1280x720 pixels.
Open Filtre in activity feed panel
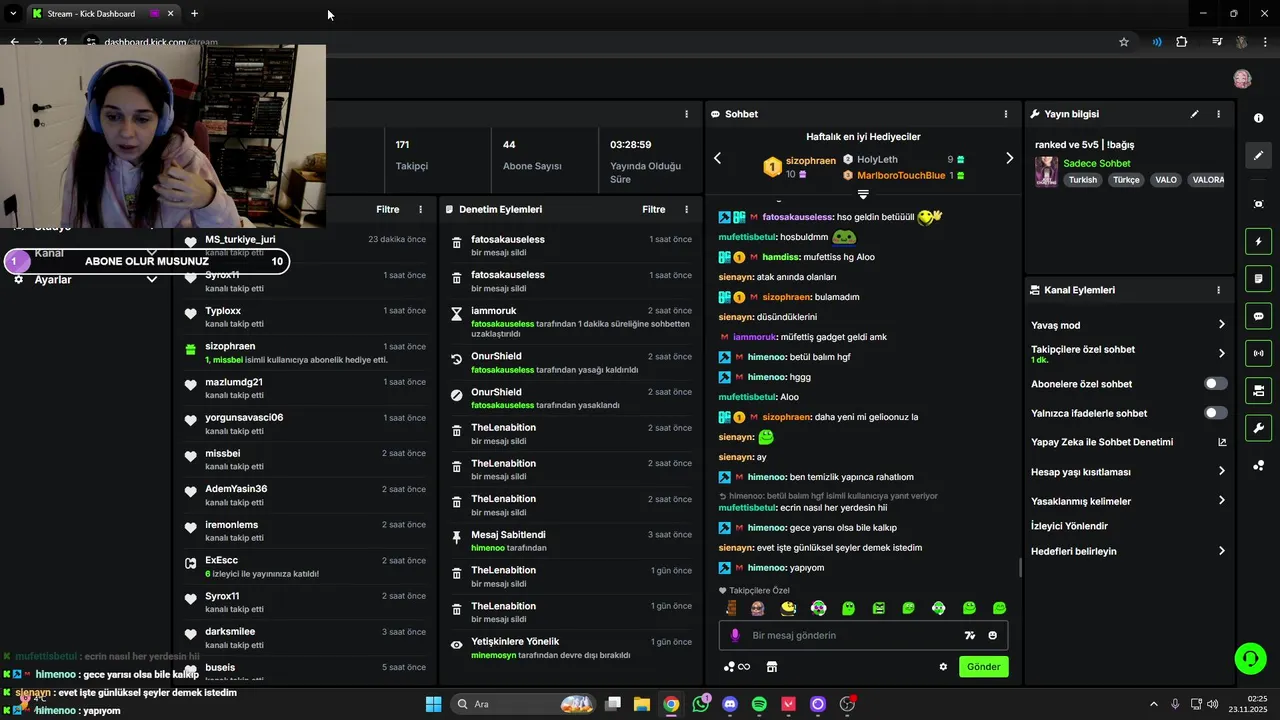pos(388,210)
